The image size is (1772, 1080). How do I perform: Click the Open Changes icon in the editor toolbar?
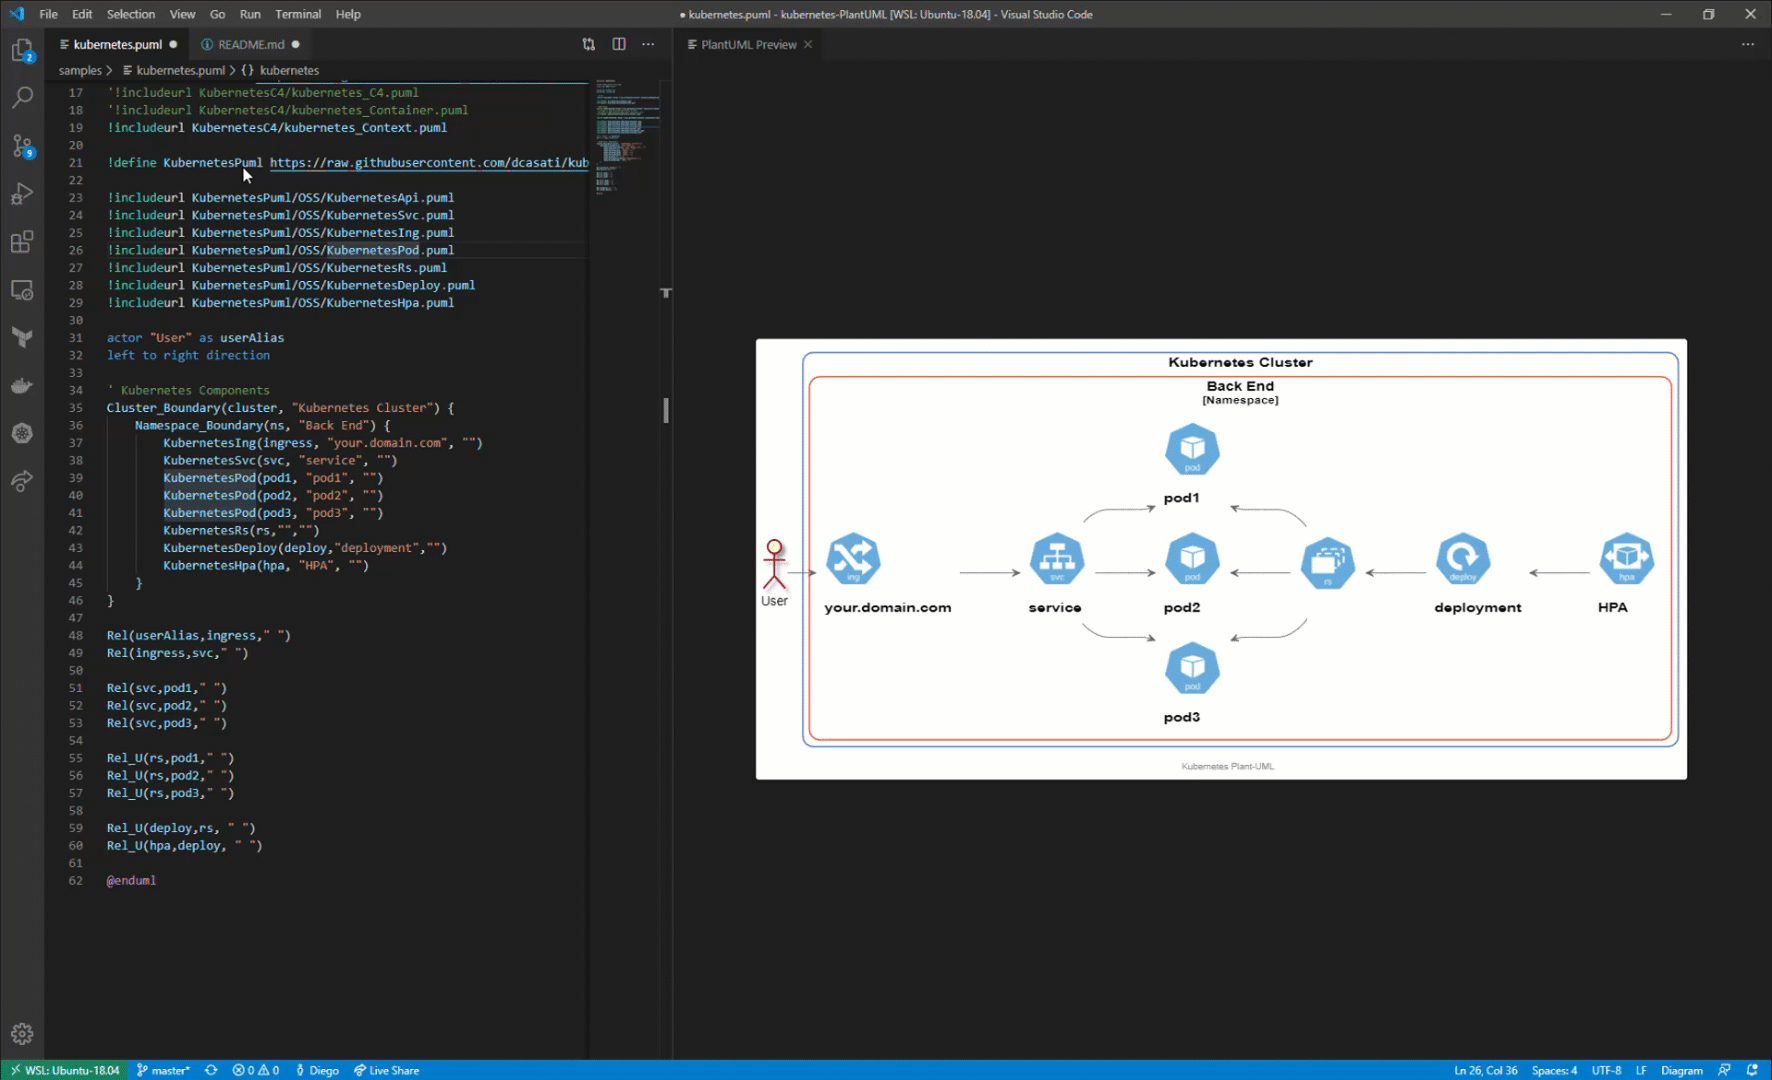point(588,44)
